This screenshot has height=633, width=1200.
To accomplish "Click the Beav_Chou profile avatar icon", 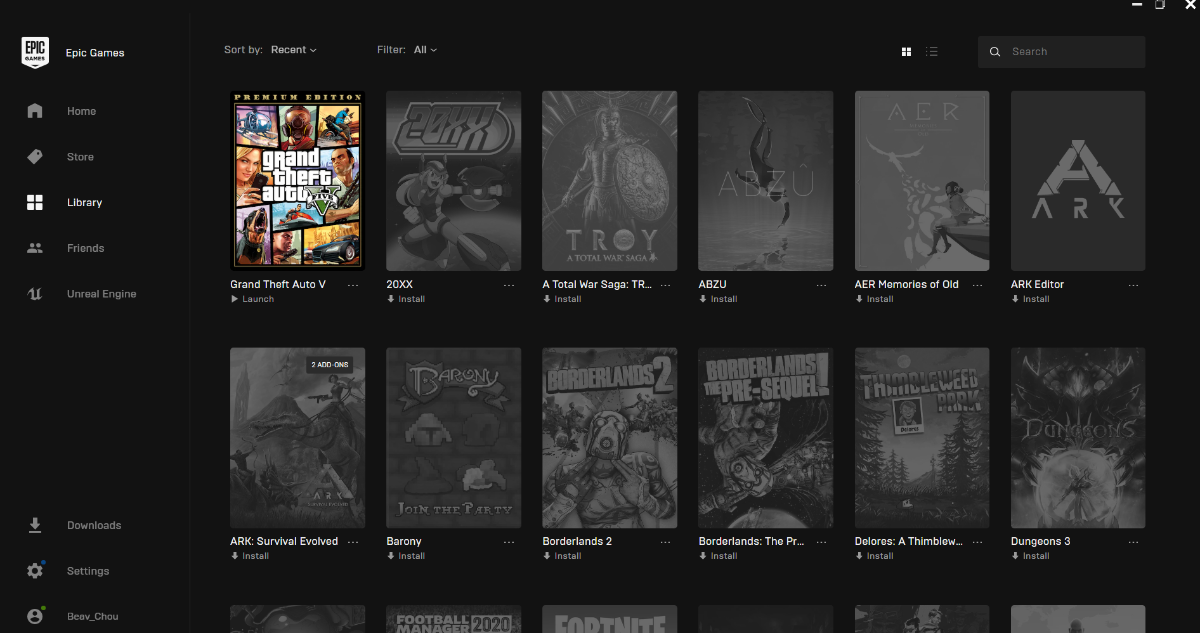I will (35, 616).
